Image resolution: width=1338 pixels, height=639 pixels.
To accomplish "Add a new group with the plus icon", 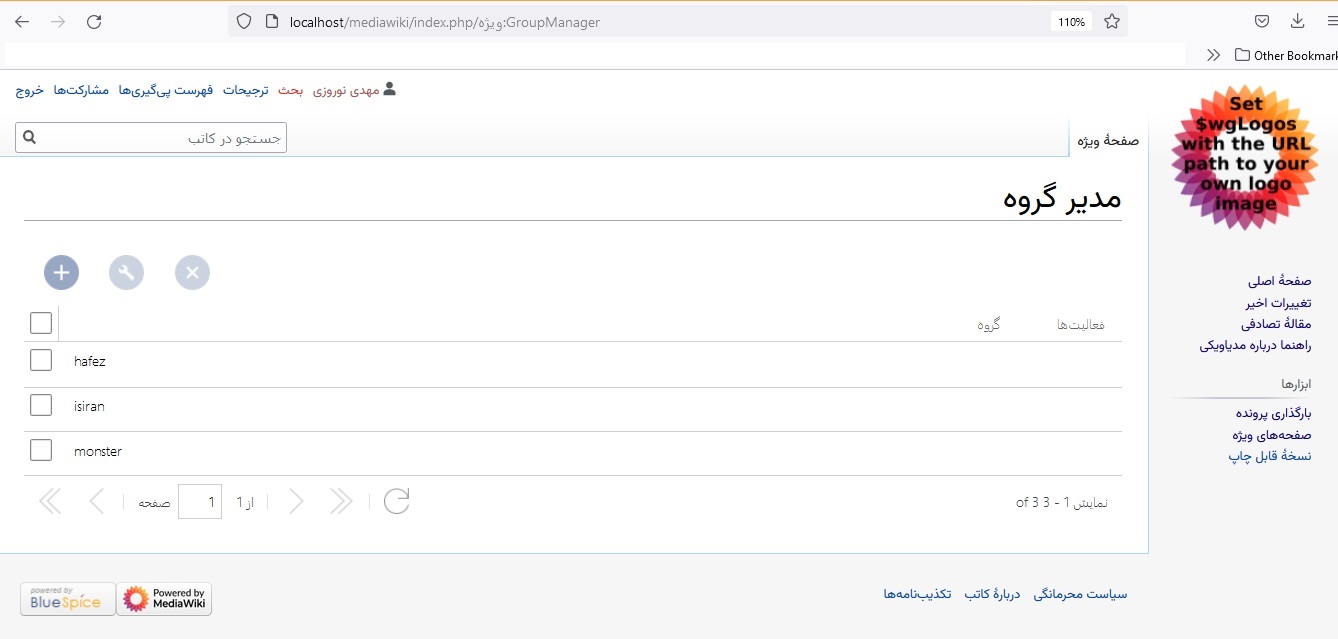I will pos(61,272).
